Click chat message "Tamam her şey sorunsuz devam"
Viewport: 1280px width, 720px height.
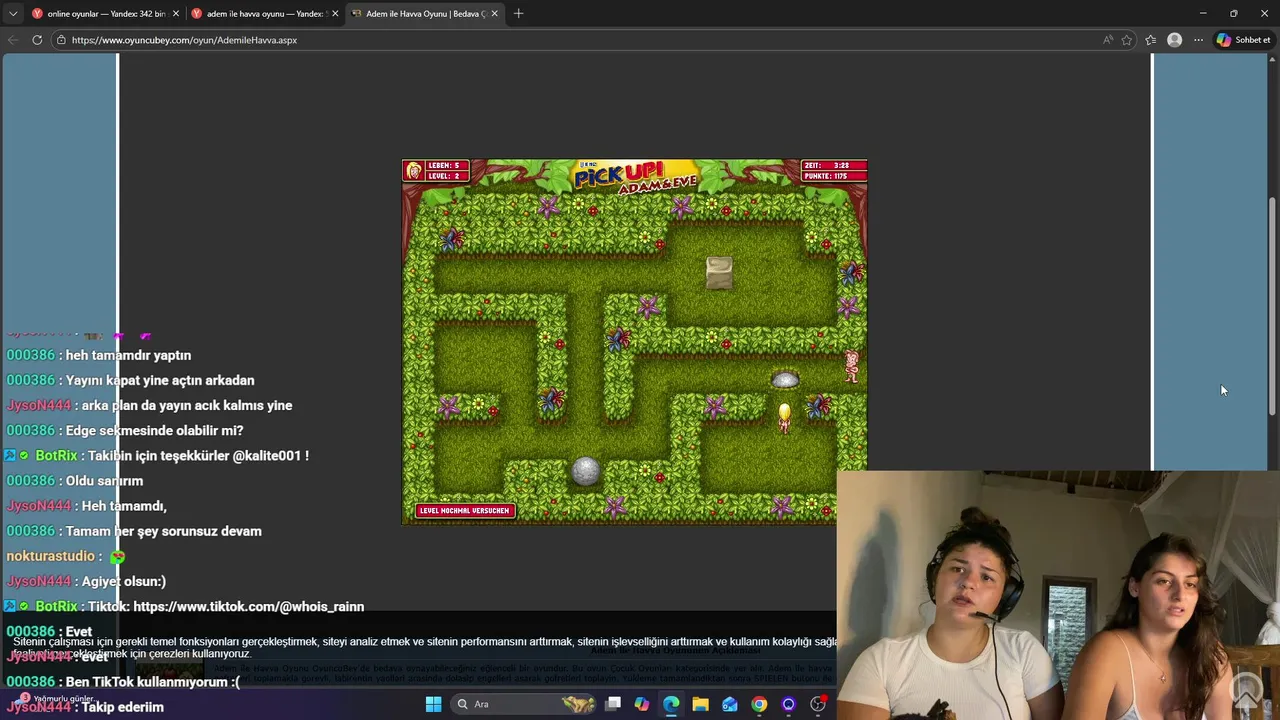tap(164, 531)
